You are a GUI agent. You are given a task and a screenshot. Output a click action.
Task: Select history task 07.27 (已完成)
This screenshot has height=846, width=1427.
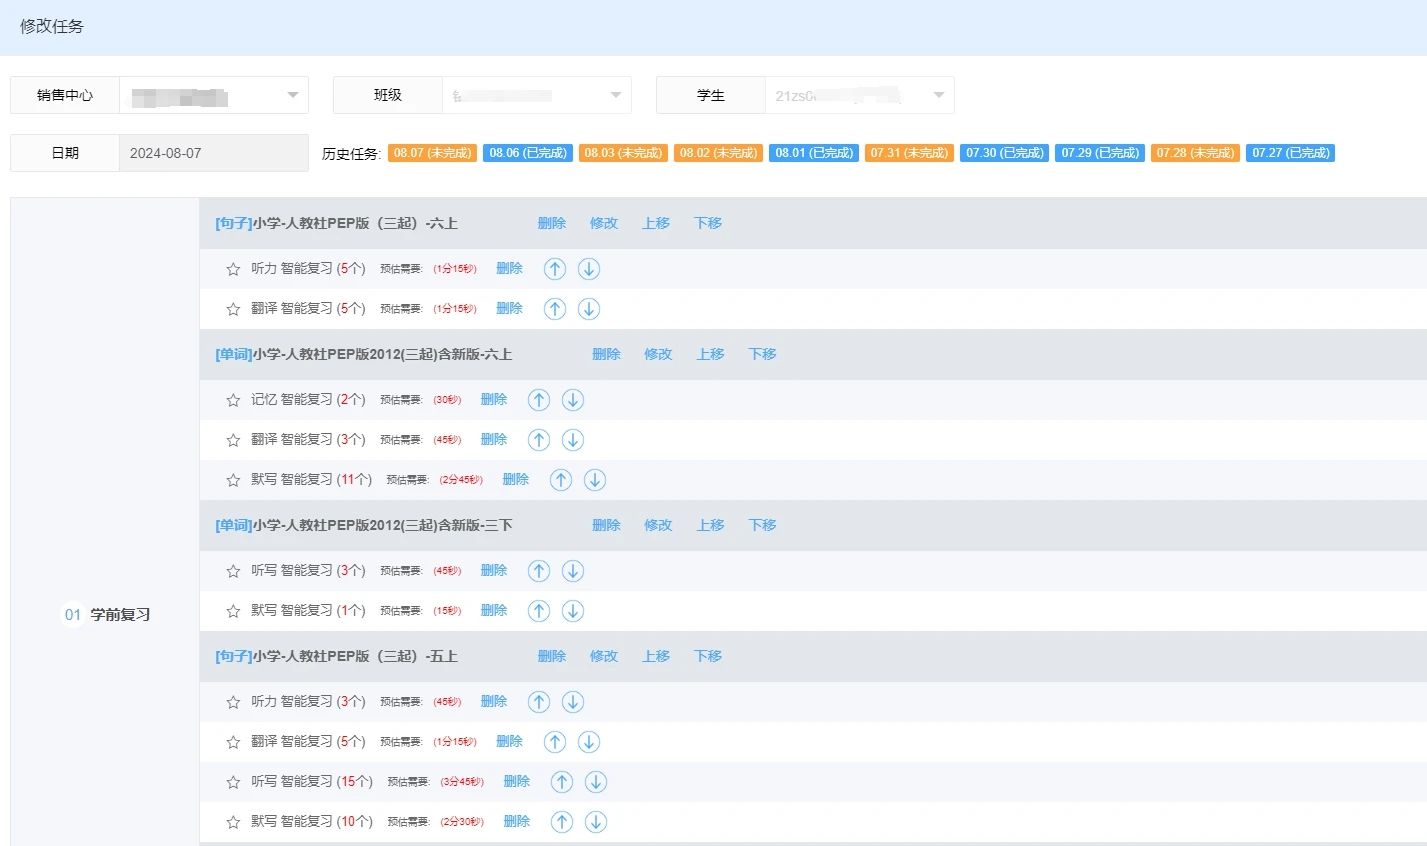[x=1291, y=153]
